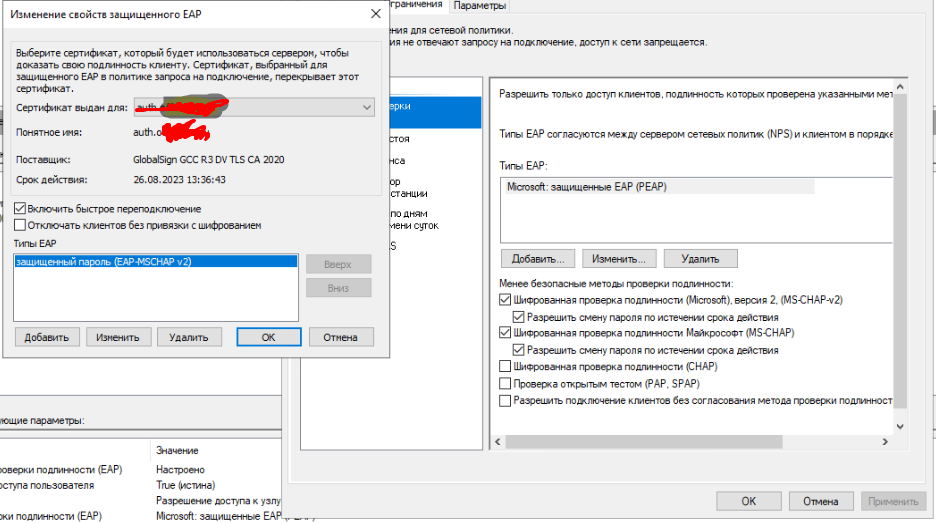The width and height of the screenshot is (936, 523).
Task: Click Добавить in the PEAP properties dialog
Action: coord(47,337)
